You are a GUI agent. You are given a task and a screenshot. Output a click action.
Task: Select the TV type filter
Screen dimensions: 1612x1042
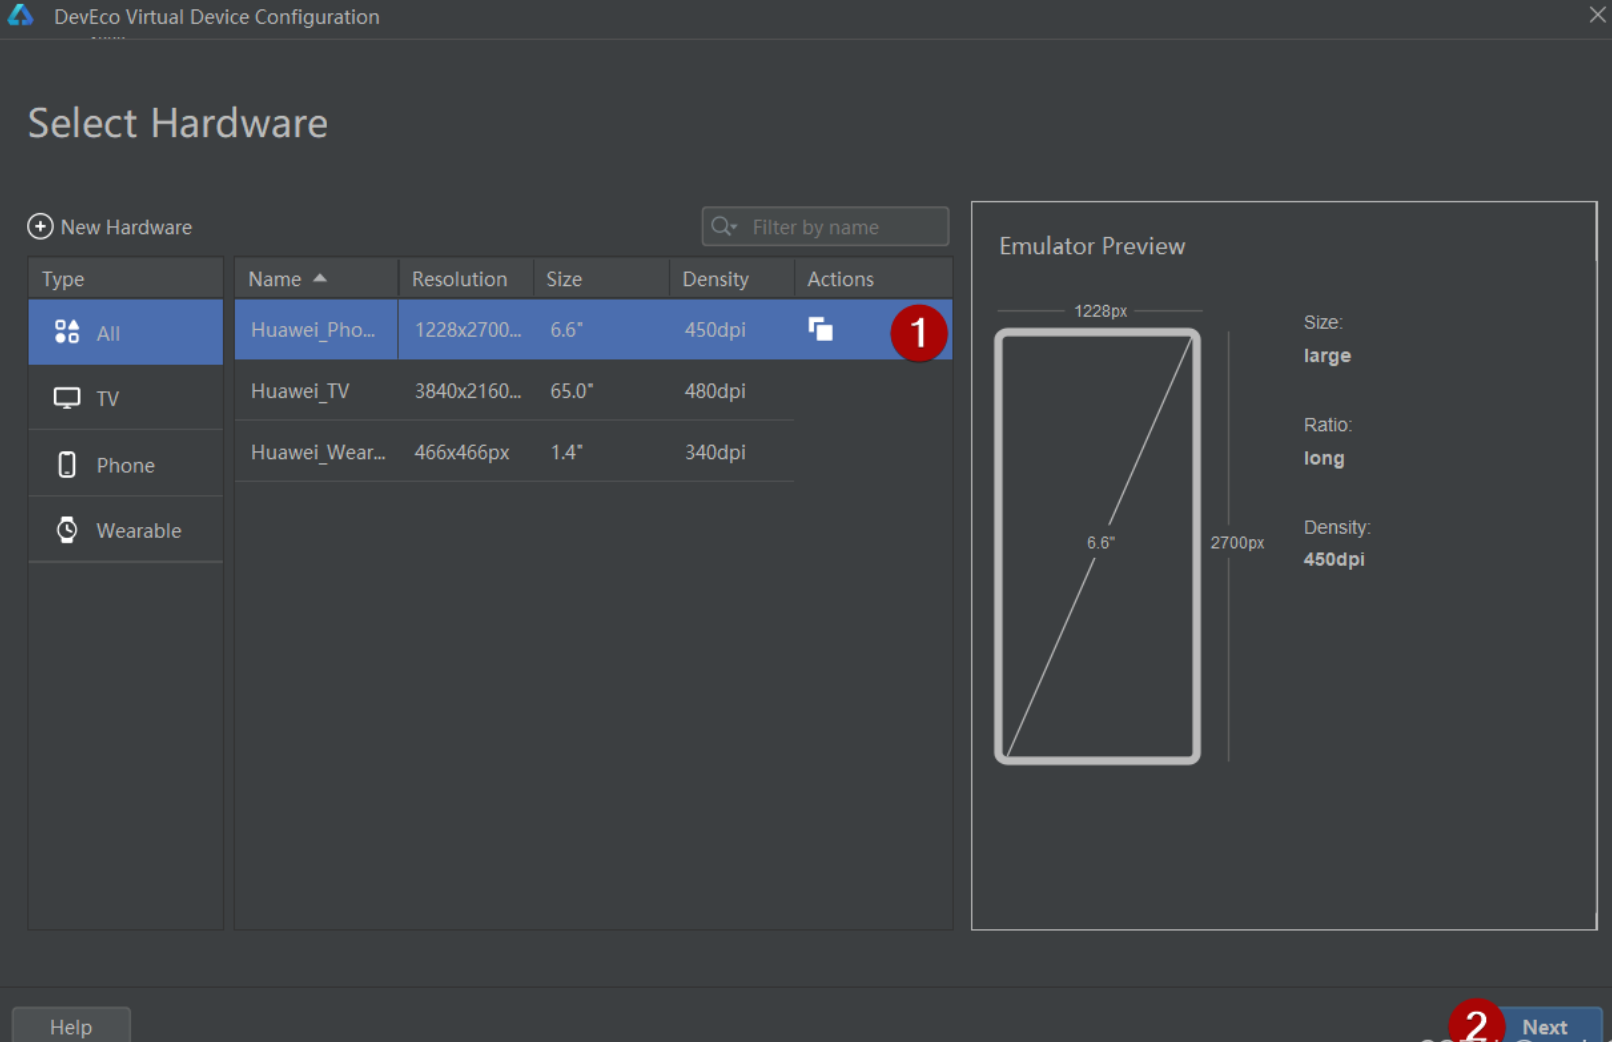point(126,398)
